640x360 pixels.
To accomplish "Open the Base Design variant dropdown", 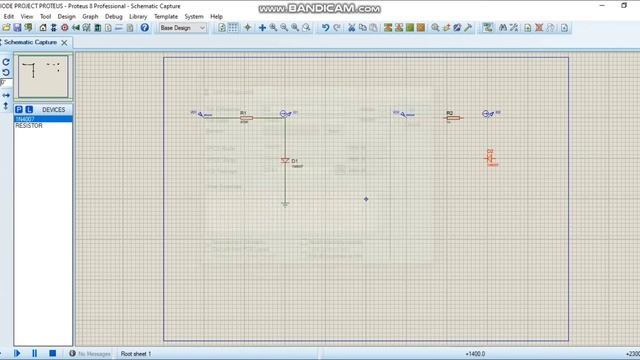I will coord(182,28).
